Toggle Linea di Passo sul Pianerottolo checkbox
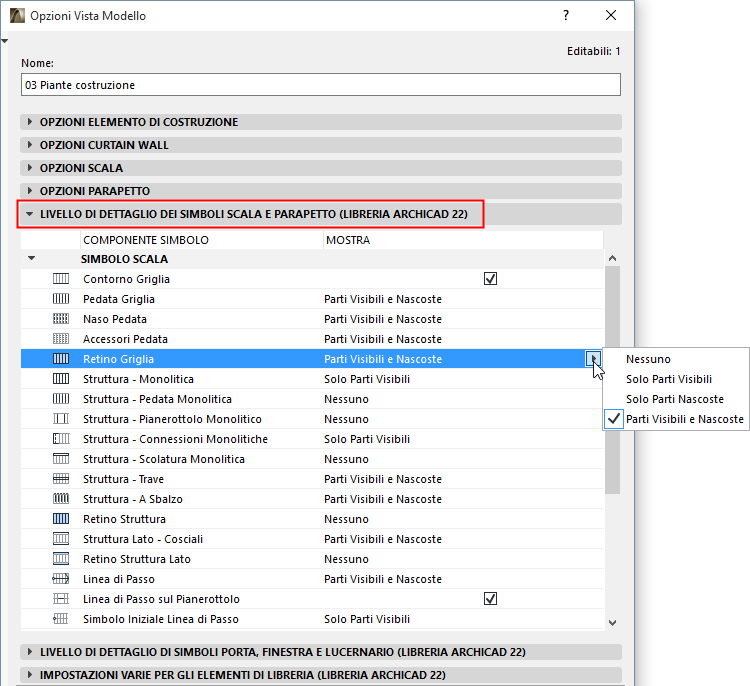 (490, 598)
